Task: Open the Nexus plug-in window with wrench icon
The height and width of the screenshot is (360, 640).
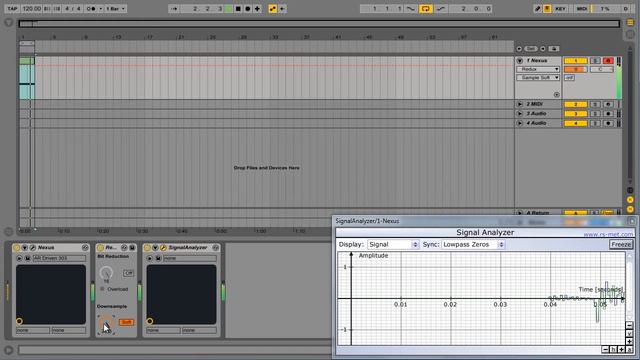Action: [33, 248]
